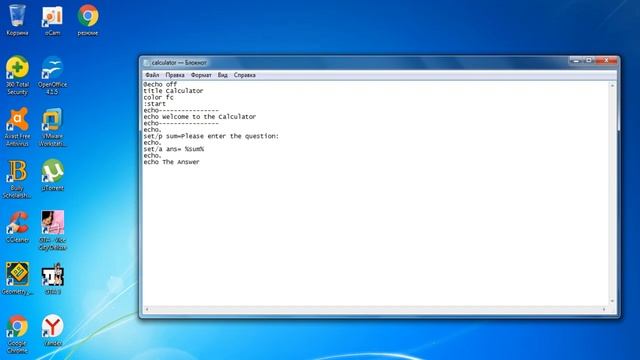Click the vertical scrollbar up arrow

click(612, 85)
